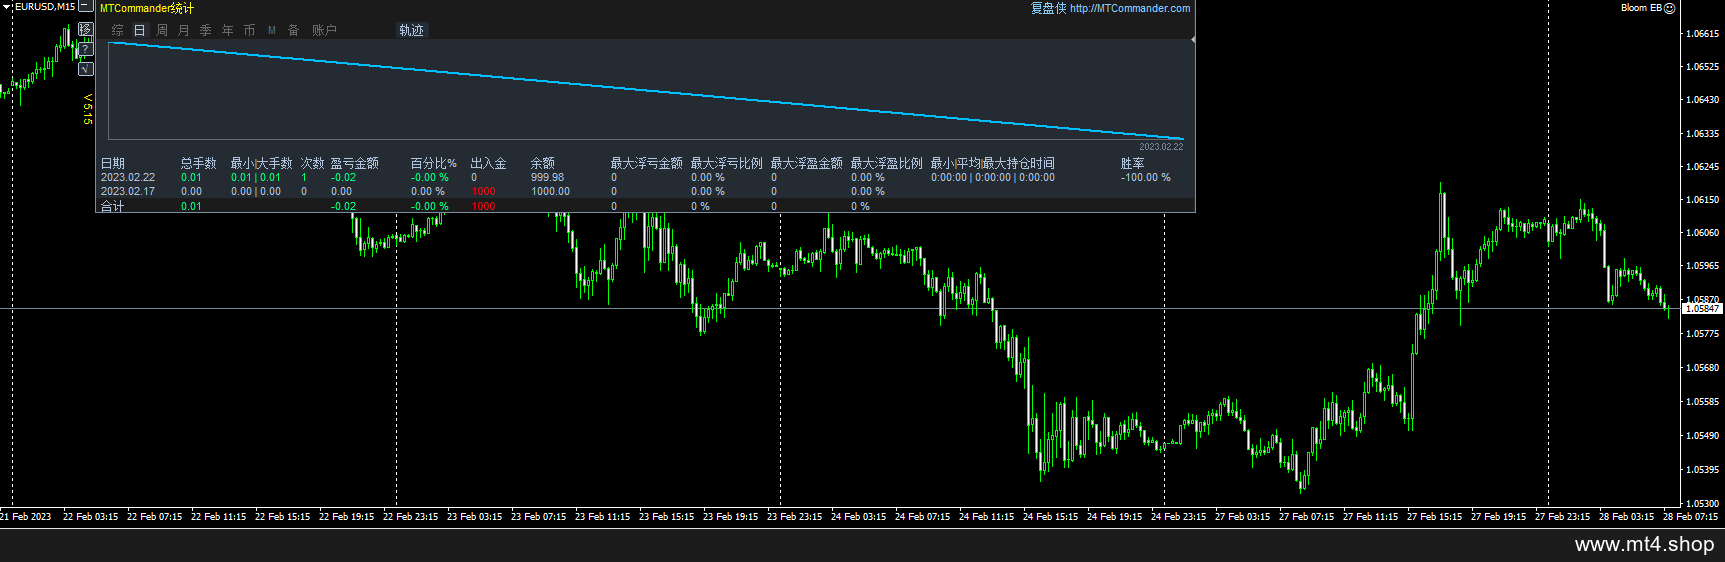Switch to the 月 monthly tab
This screenshot has height=562, width=1725.
tap(184, 30)
